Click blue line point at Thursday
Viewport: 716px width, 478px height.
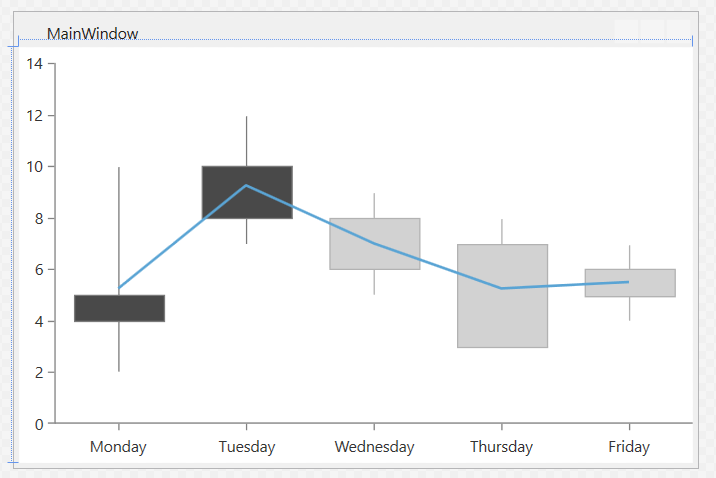501,288
